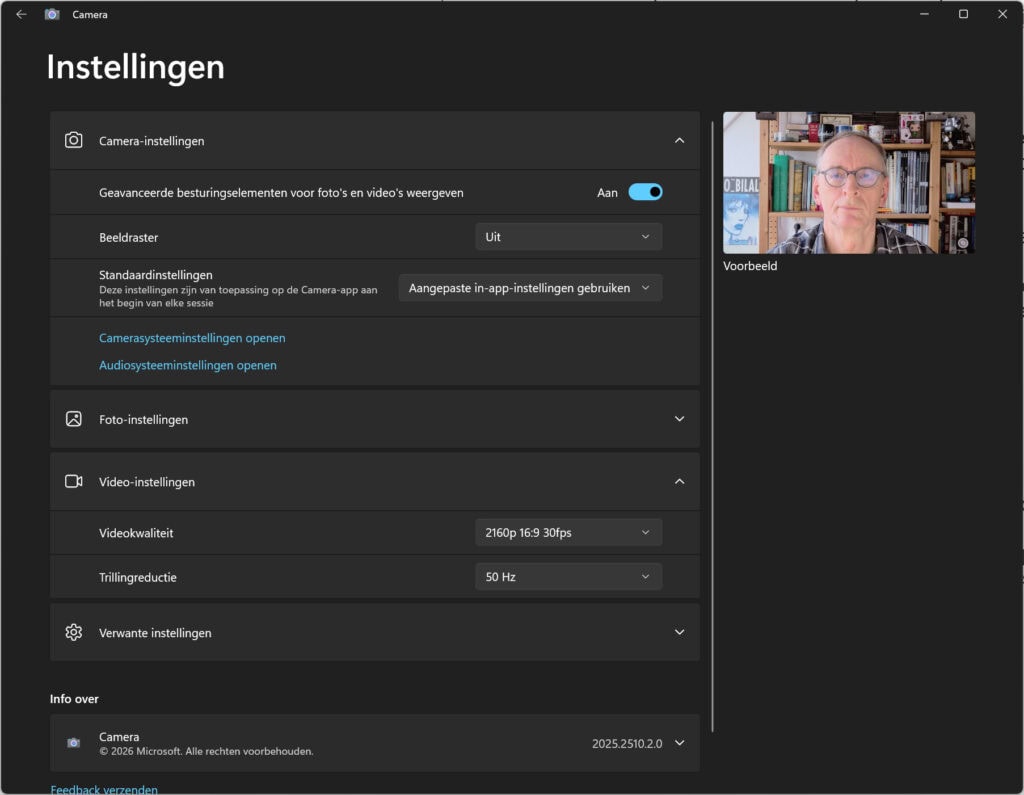Click the back arrow in title bar
The height and width of the screenshot is (795, 1024).
click(21, 15)
